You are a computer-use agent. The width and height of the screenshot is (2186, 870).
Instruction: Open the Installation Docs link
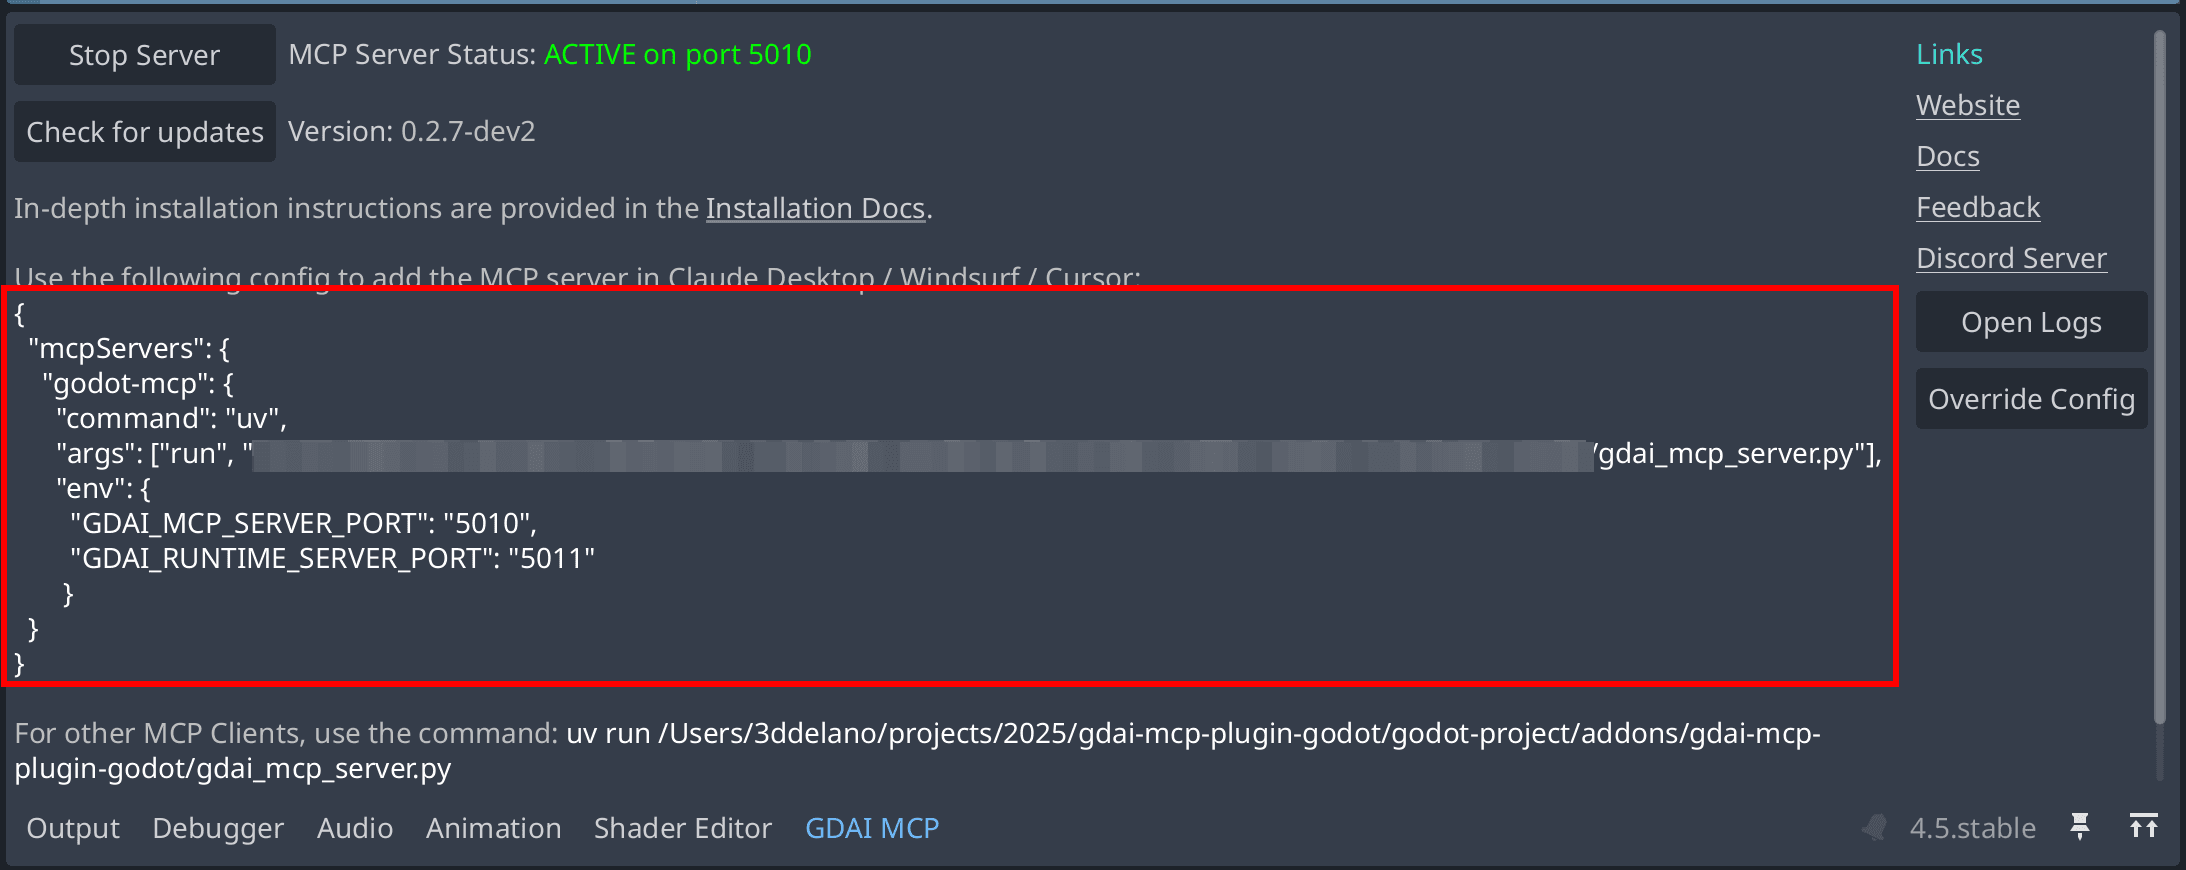pos(815,208)
